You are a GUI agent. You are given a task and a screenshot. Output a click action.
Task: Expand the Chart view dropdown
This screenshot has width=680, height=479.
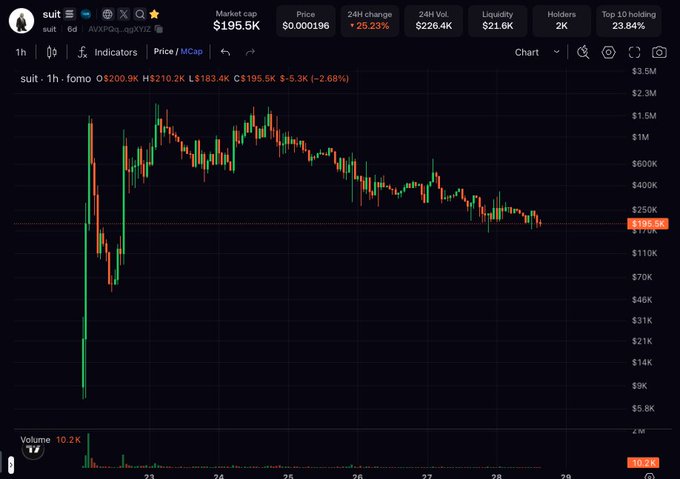[x=537, y=52]
